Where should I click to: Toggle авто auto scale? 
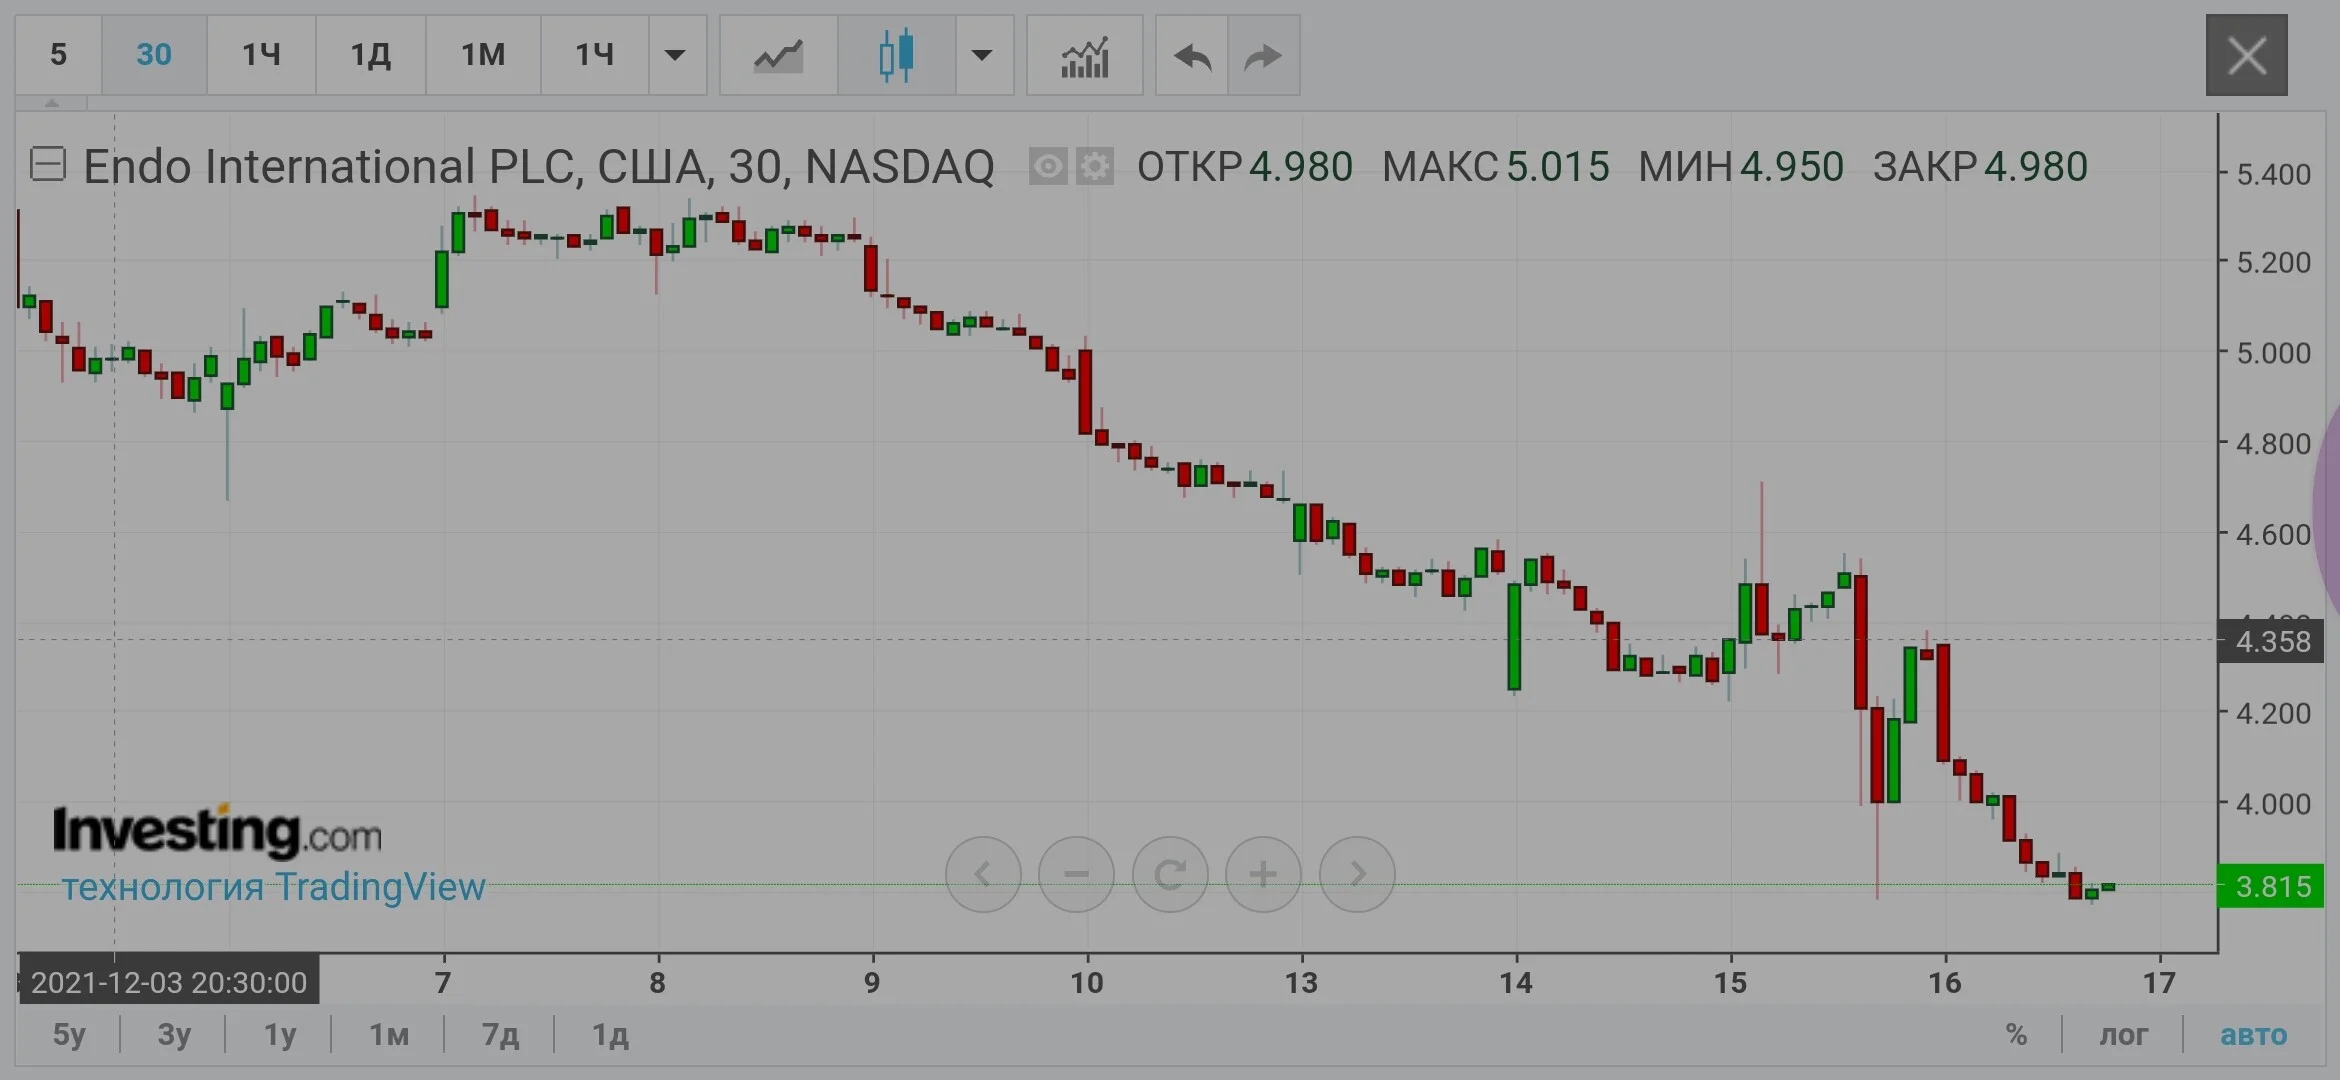click(2253, 1034)
